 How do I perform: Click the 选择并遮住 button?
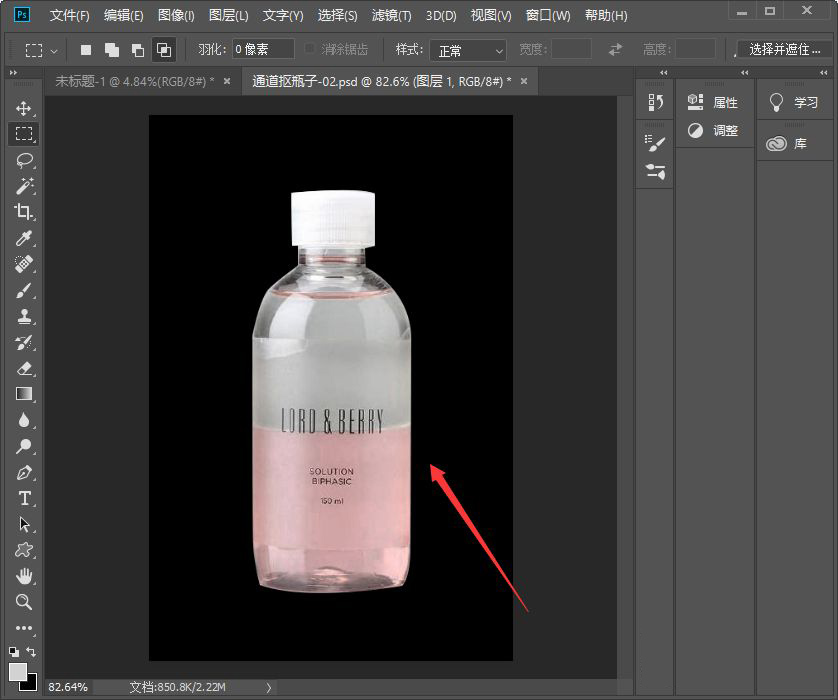tap(785, 49)
